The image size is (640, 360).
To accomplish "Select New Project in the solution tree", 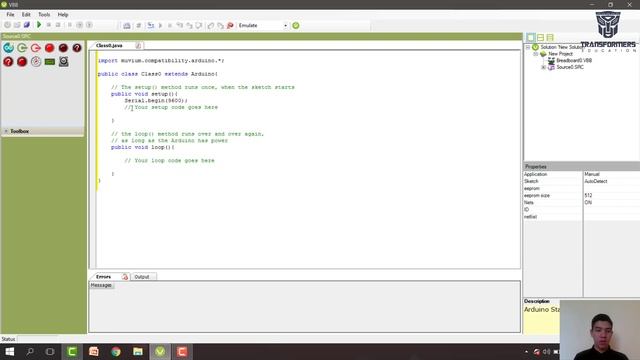I will 560,54.
